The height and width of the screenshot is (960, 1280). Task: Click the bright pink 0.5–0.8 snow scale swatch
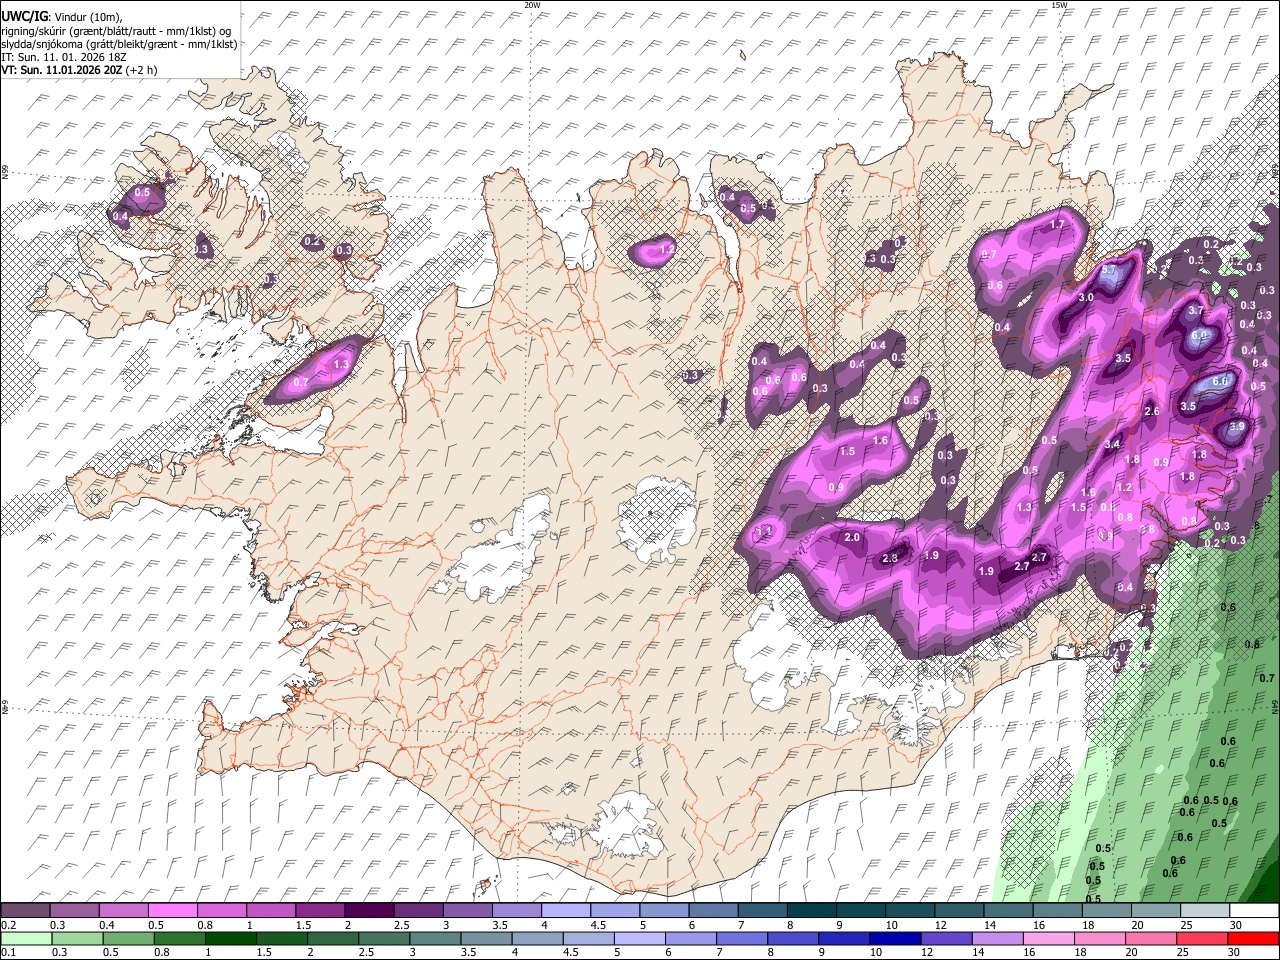[172, 911]
